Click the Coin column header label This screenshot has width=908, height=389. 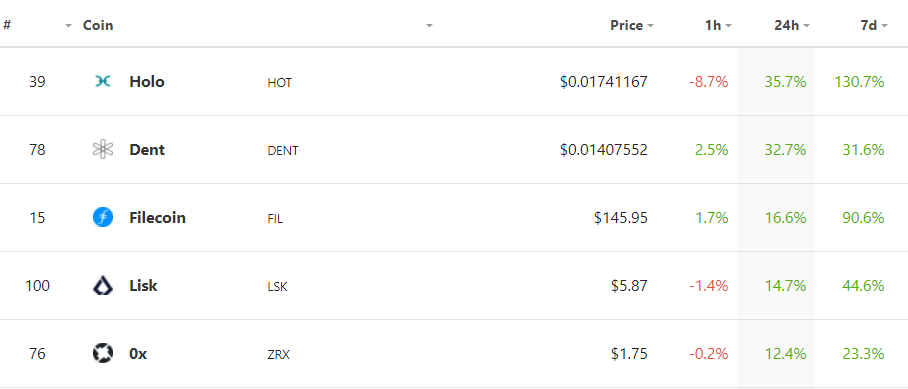[98, 25]
